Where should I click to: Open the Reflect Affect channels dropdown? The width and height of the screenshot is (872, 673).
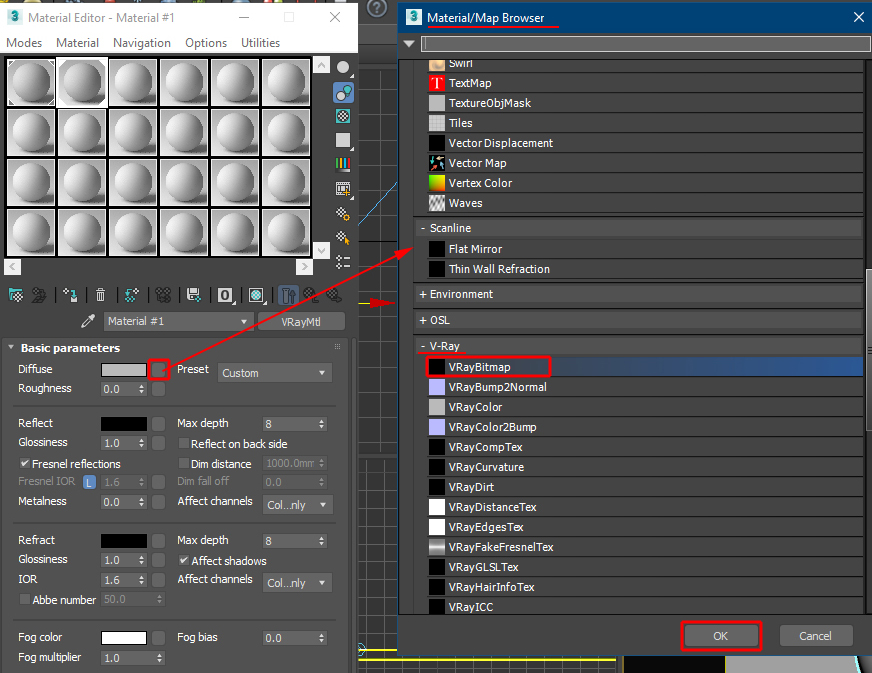pos(298,505)
